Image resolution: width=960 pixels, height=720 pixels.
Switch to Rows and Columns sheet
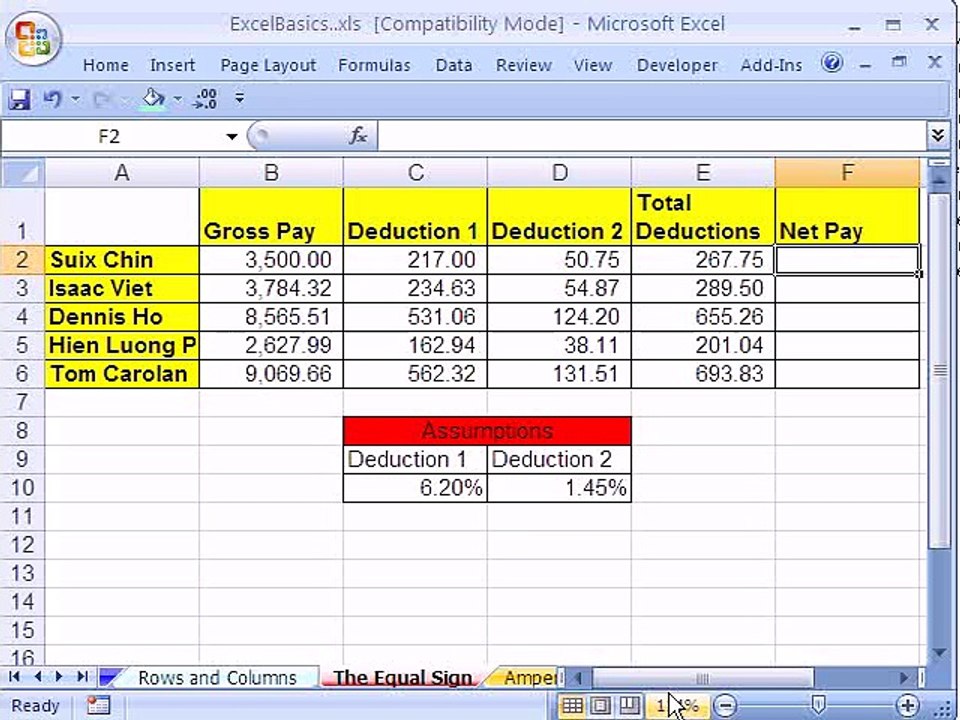point(217,678)
